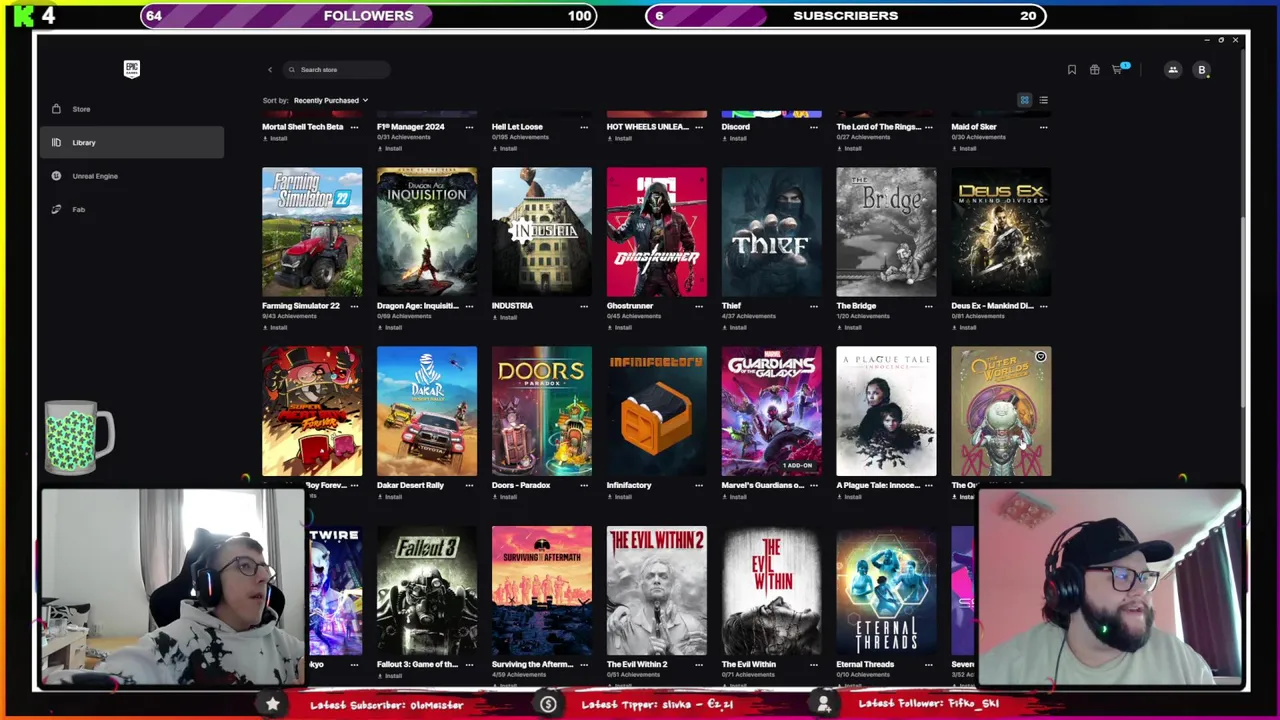Open the Fab section
Viewport: 1280px width, 720px height.
132,209
